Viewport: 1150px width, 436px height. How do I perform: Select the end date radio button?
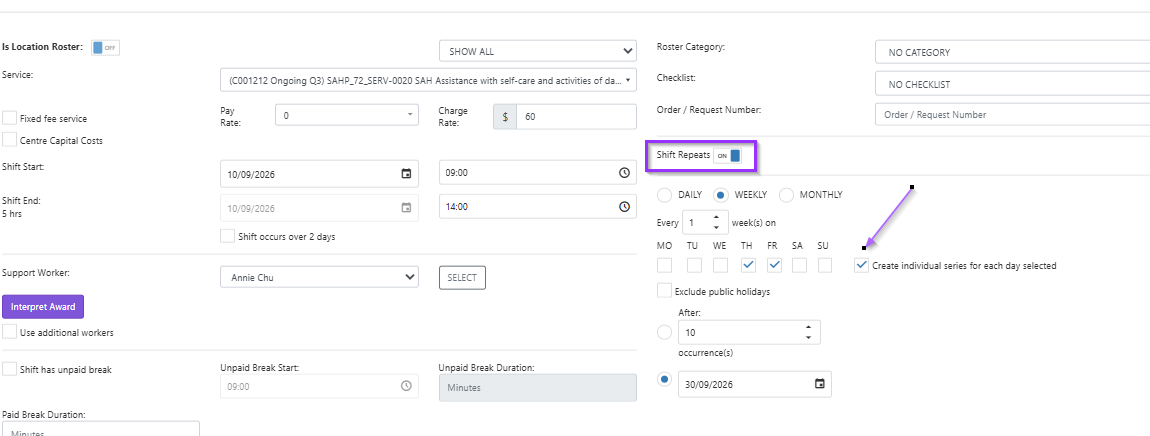click(x=664, y=379)
